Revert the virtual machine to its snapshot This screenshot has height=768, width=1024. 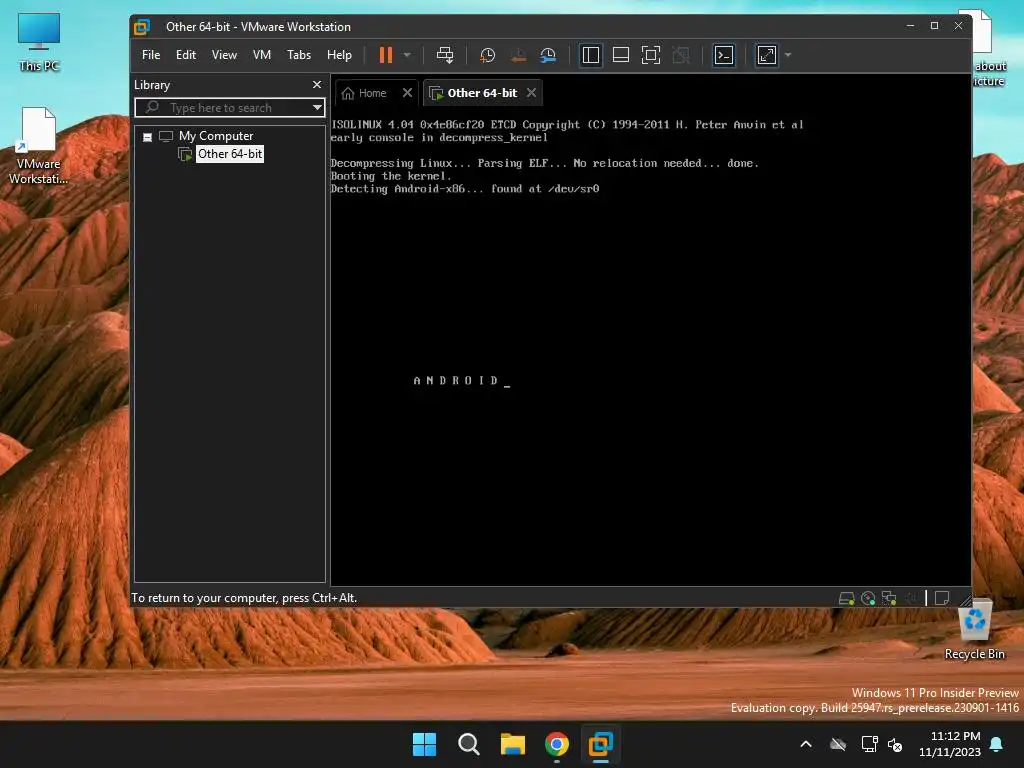(518, 55)
